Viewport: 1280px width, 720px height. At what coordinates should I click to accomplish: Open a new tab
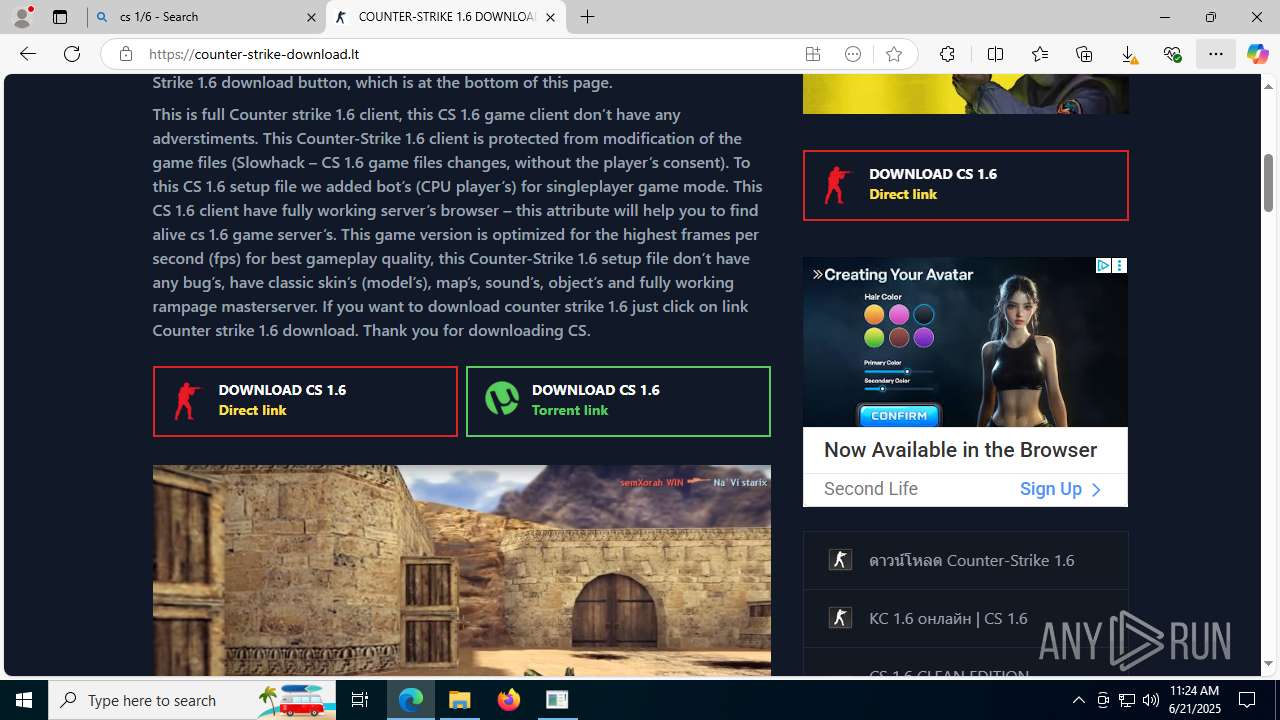[x=588, y=17]
